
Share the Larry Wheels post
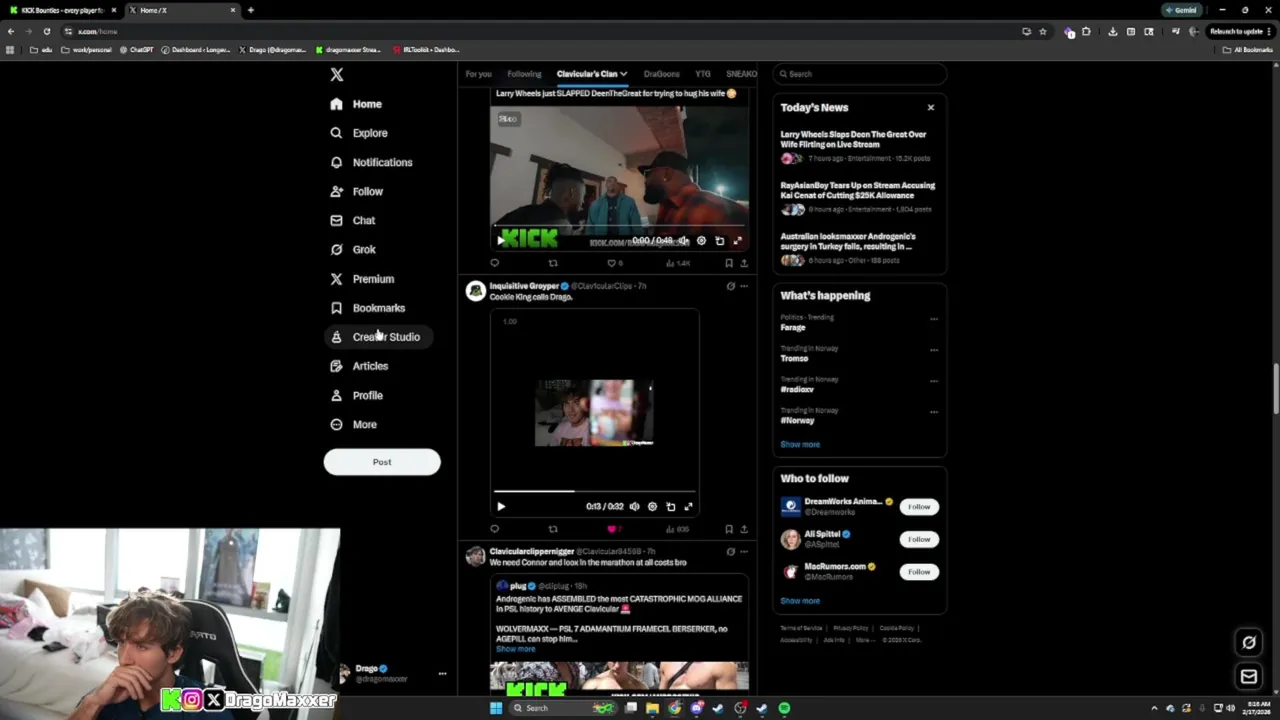tap(743, 263)
